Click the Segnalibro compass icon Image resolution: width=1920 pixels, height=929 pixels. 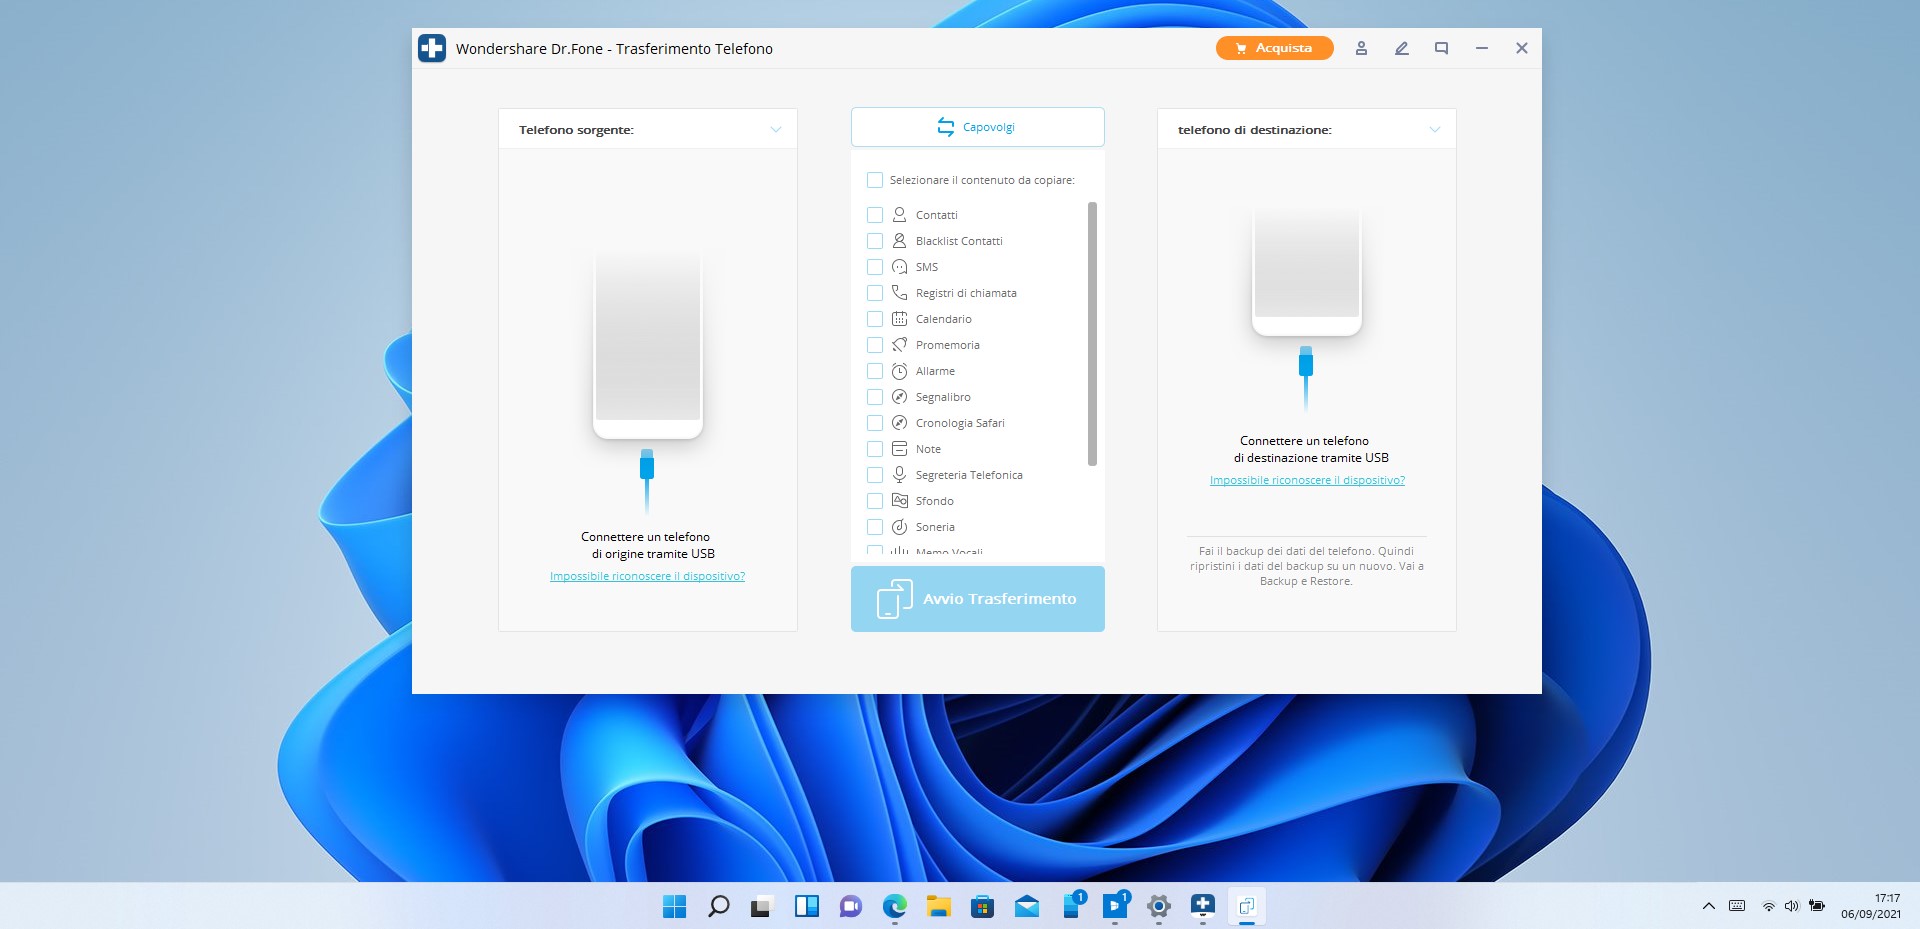[x=899, y=397]
